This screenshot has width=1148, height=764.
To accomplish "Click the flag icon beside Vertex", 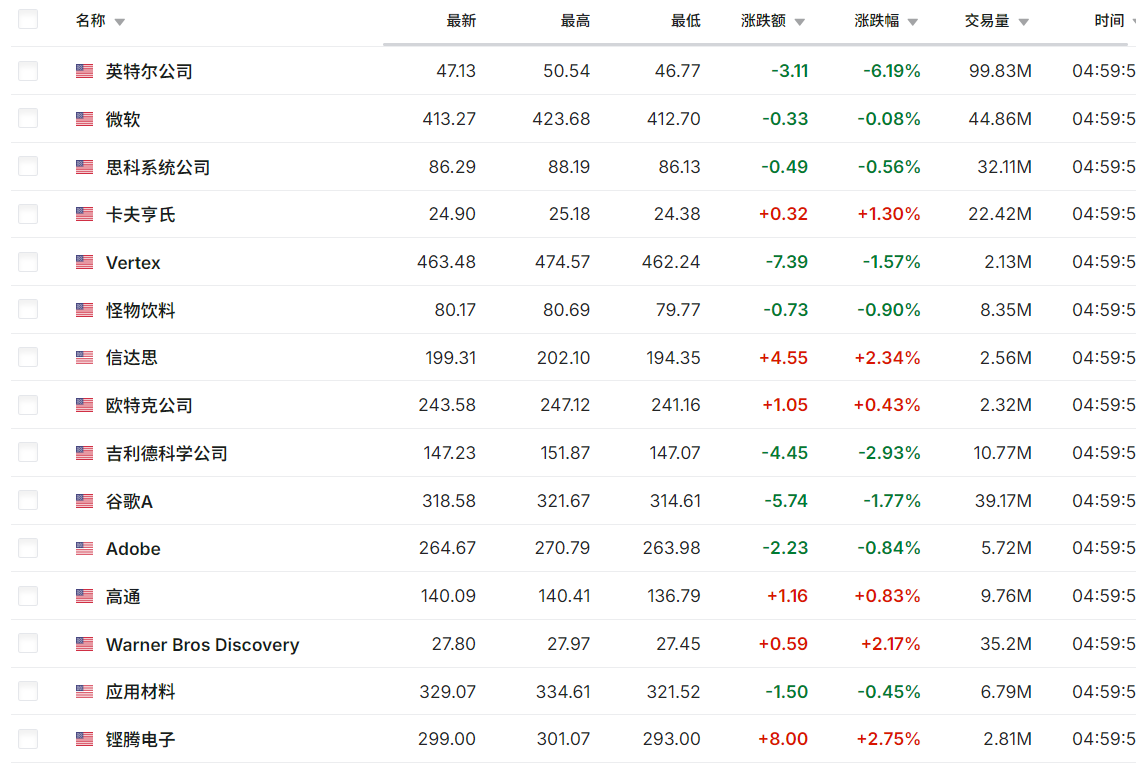I will tap(85, 262).
